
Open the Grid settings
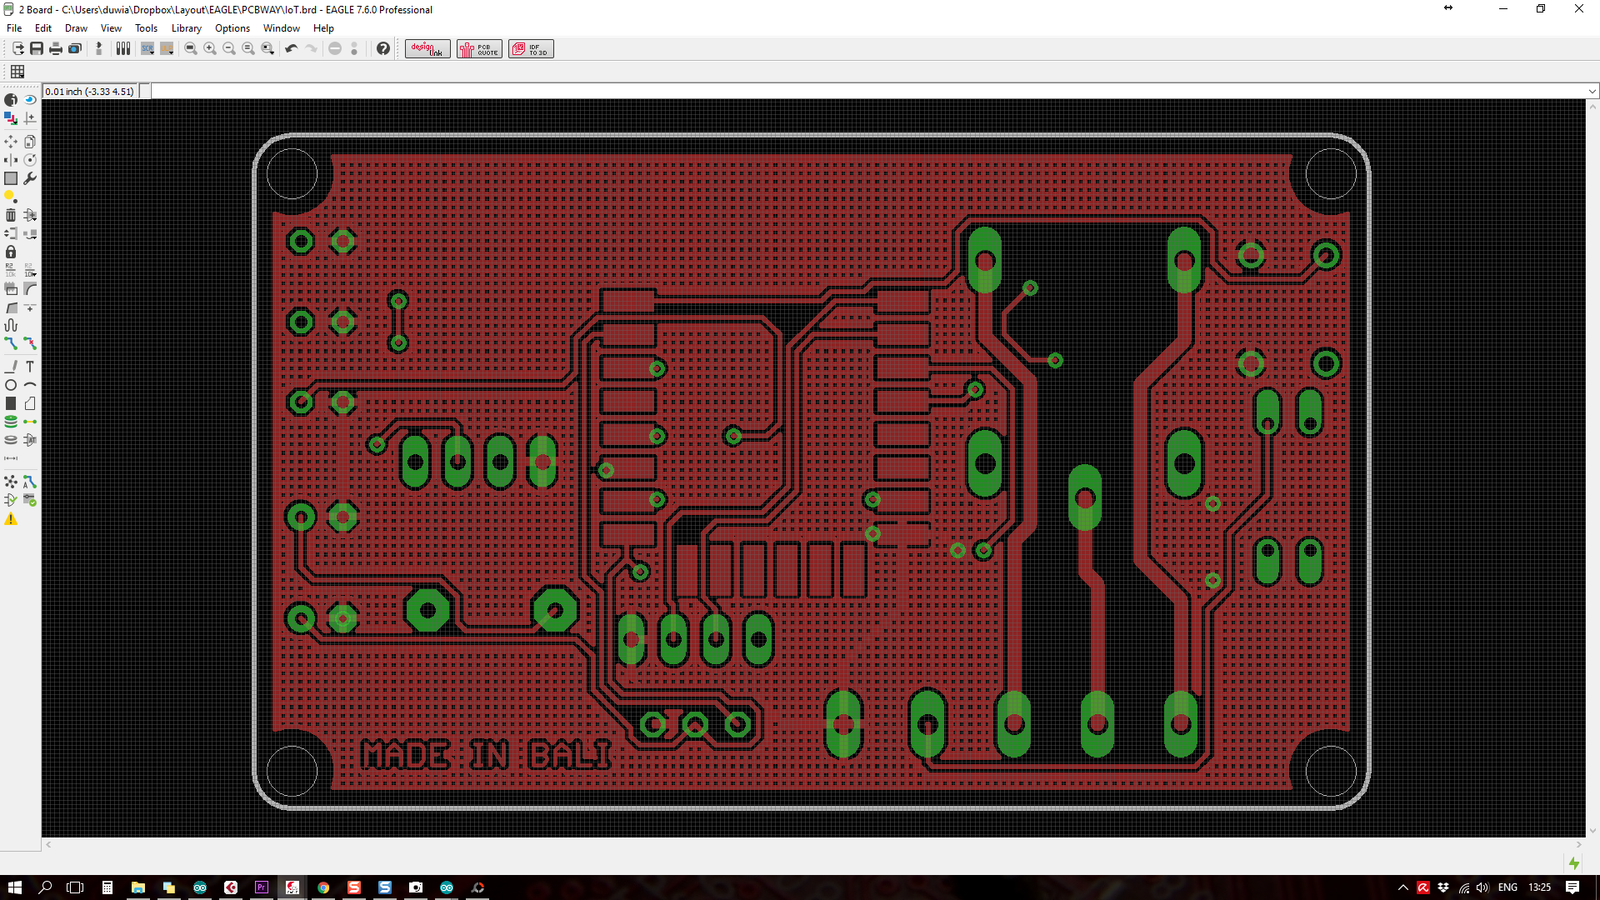[17, 72]
